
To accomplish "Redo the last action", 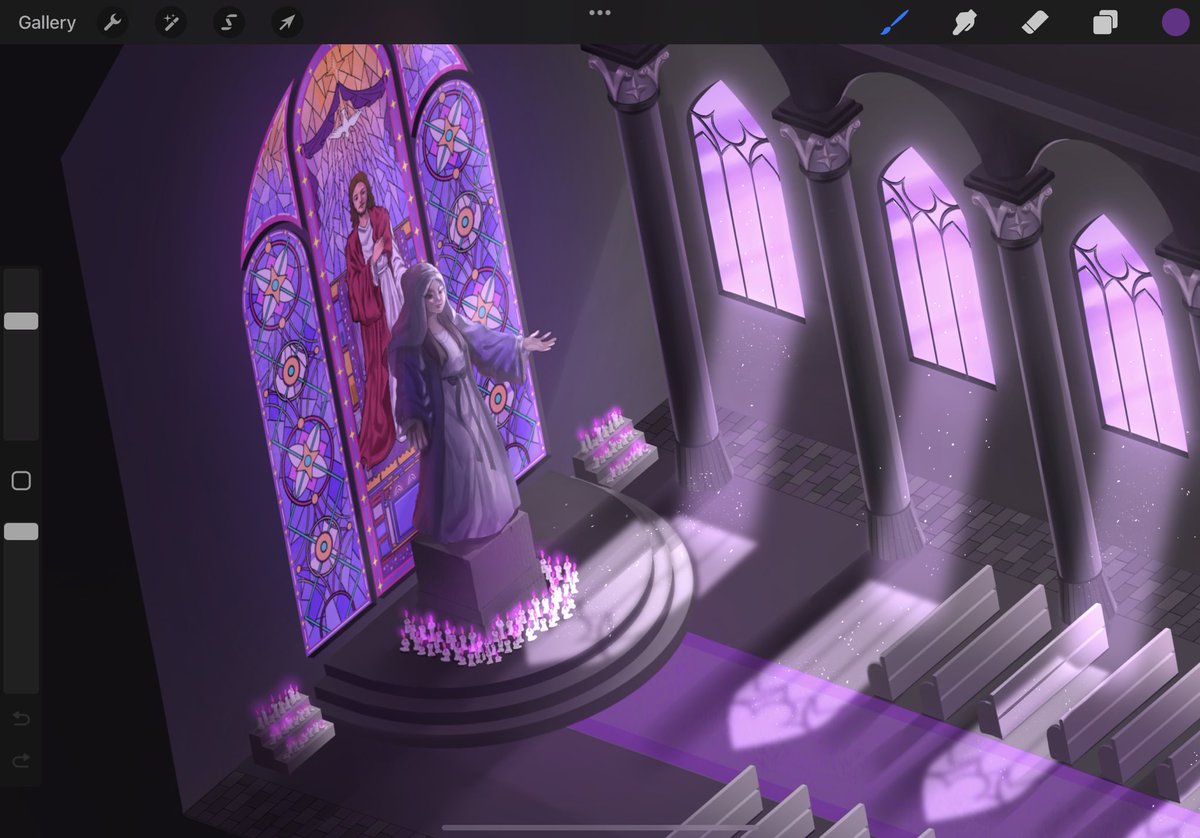I will pyautogui.click(x=21, y=762).
